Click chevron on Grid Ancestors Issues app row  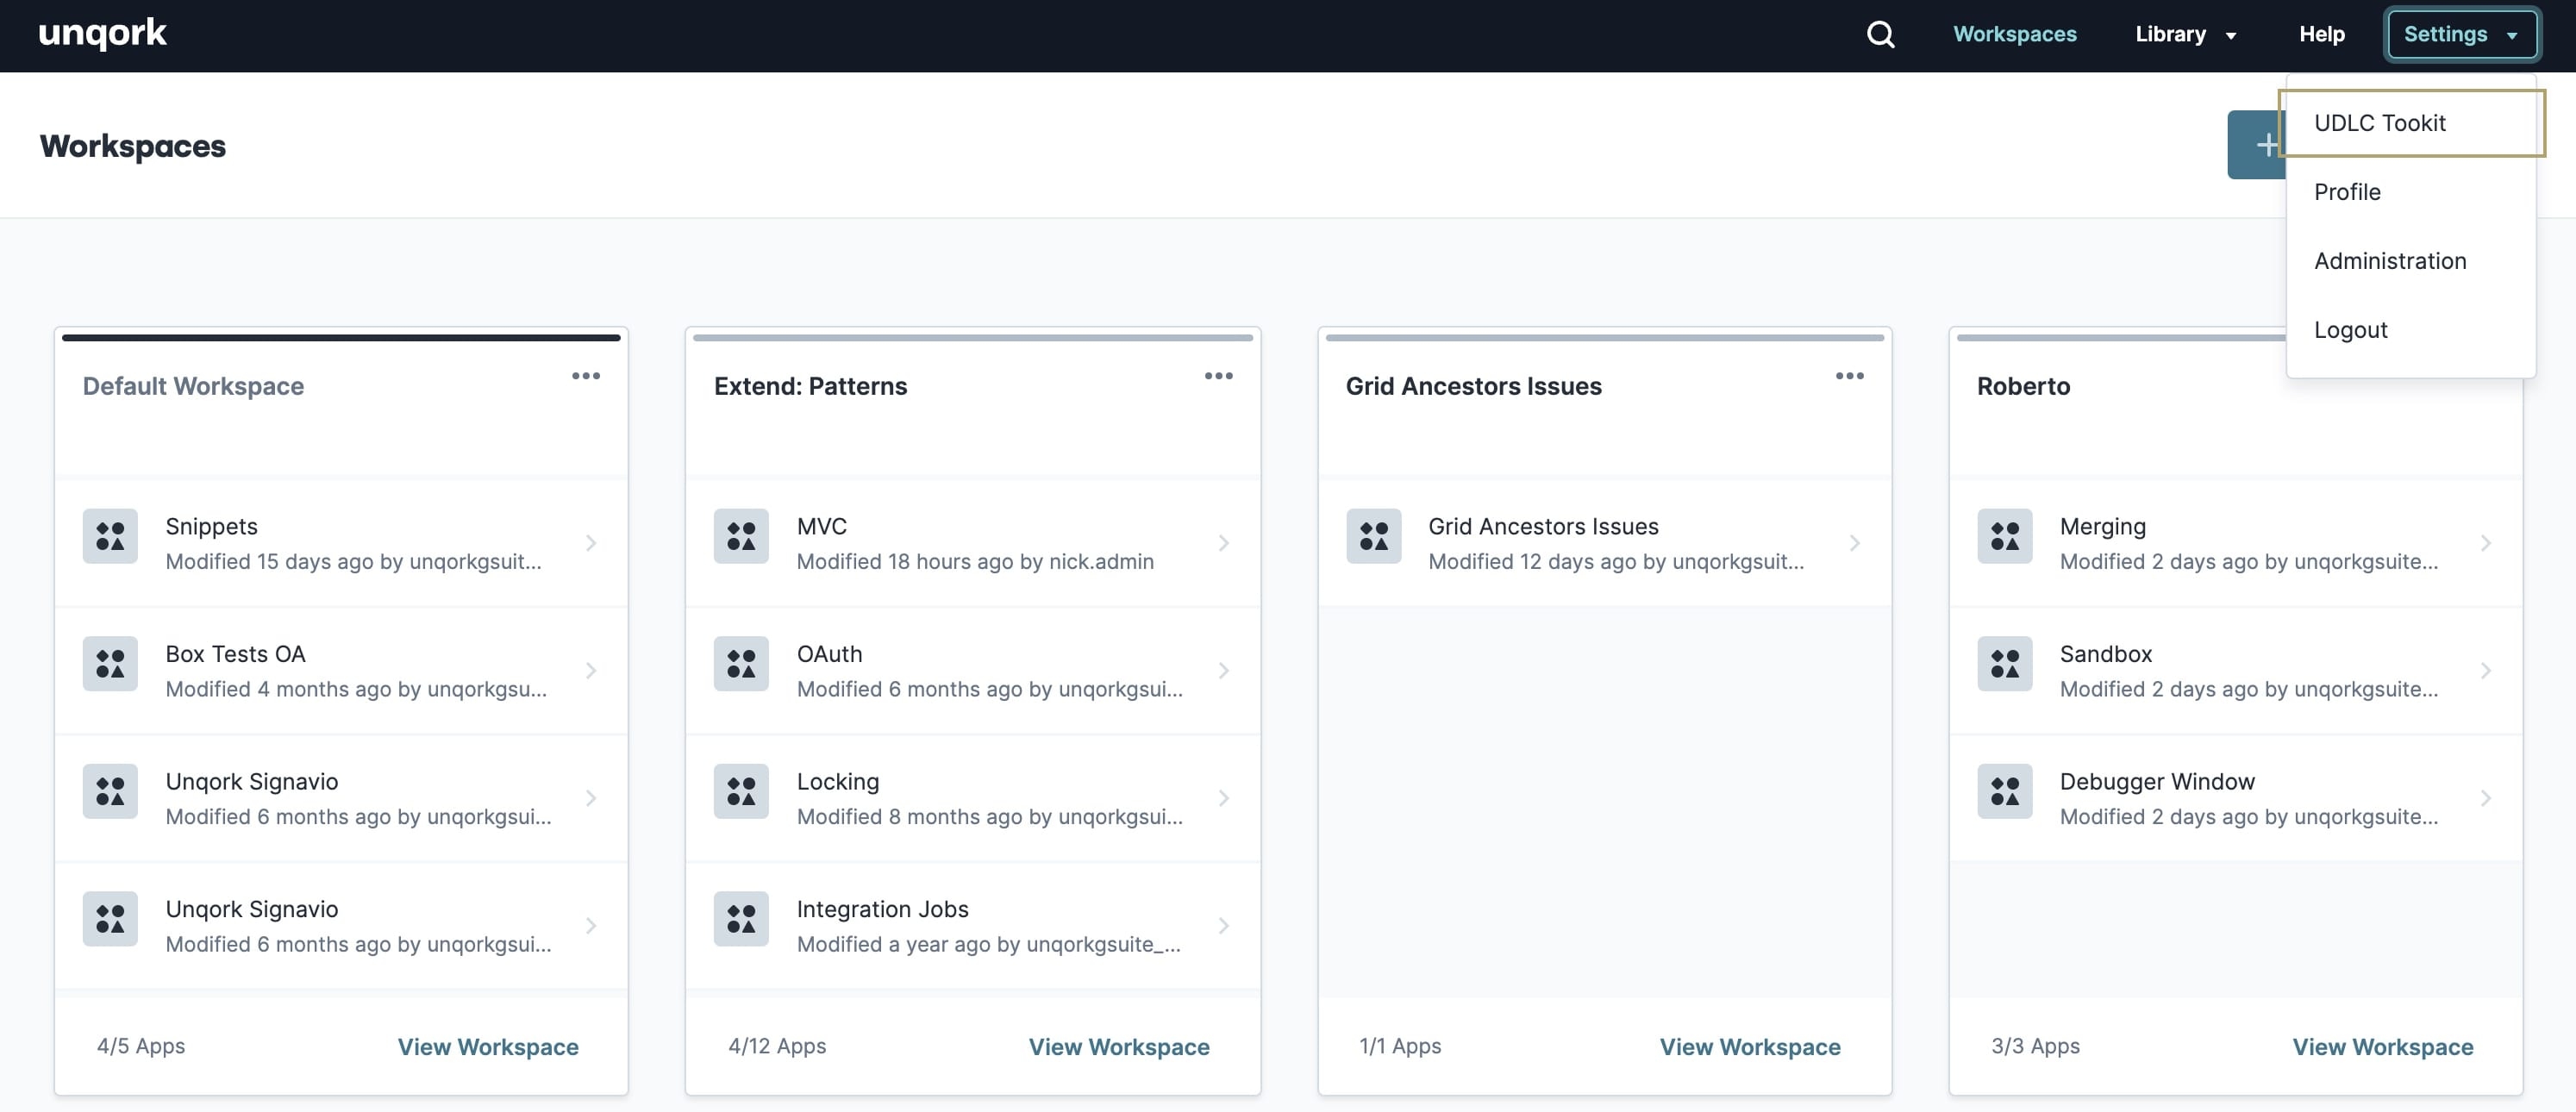(x=1854, y=543)
